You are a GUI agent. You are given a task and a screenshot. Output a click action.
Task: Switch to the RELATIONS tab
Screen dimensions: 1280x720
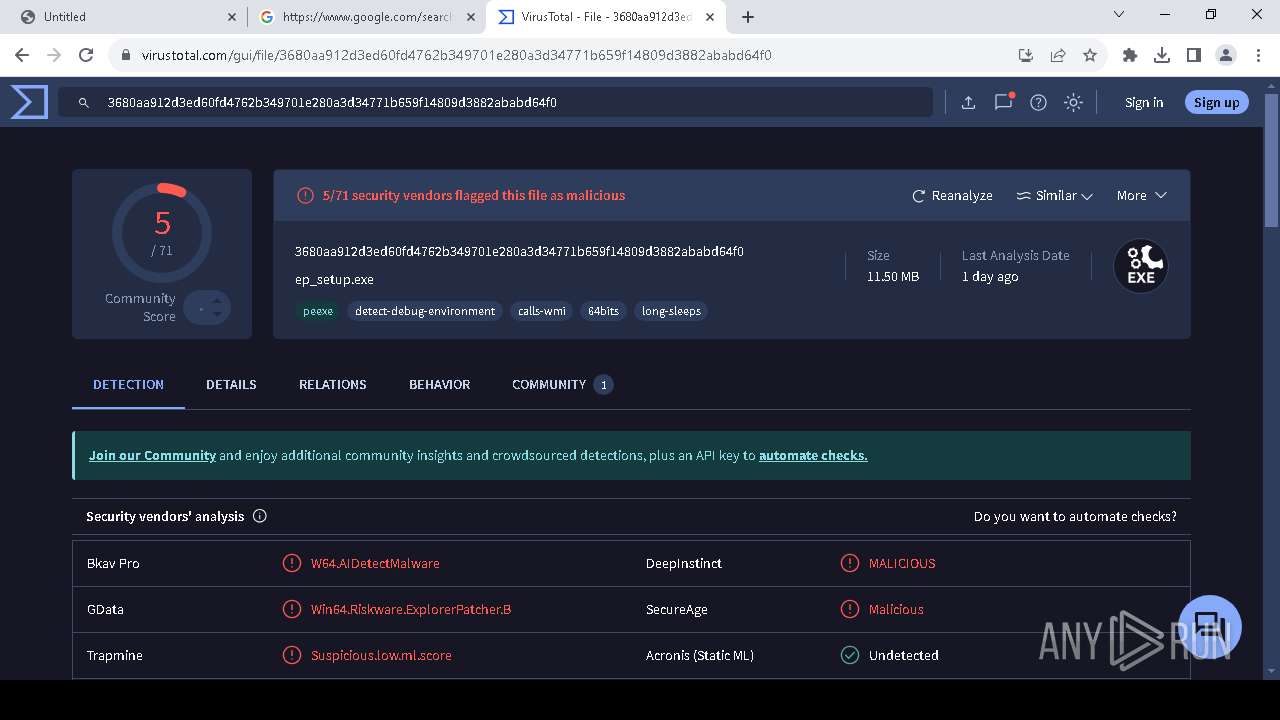click(333, 384)
